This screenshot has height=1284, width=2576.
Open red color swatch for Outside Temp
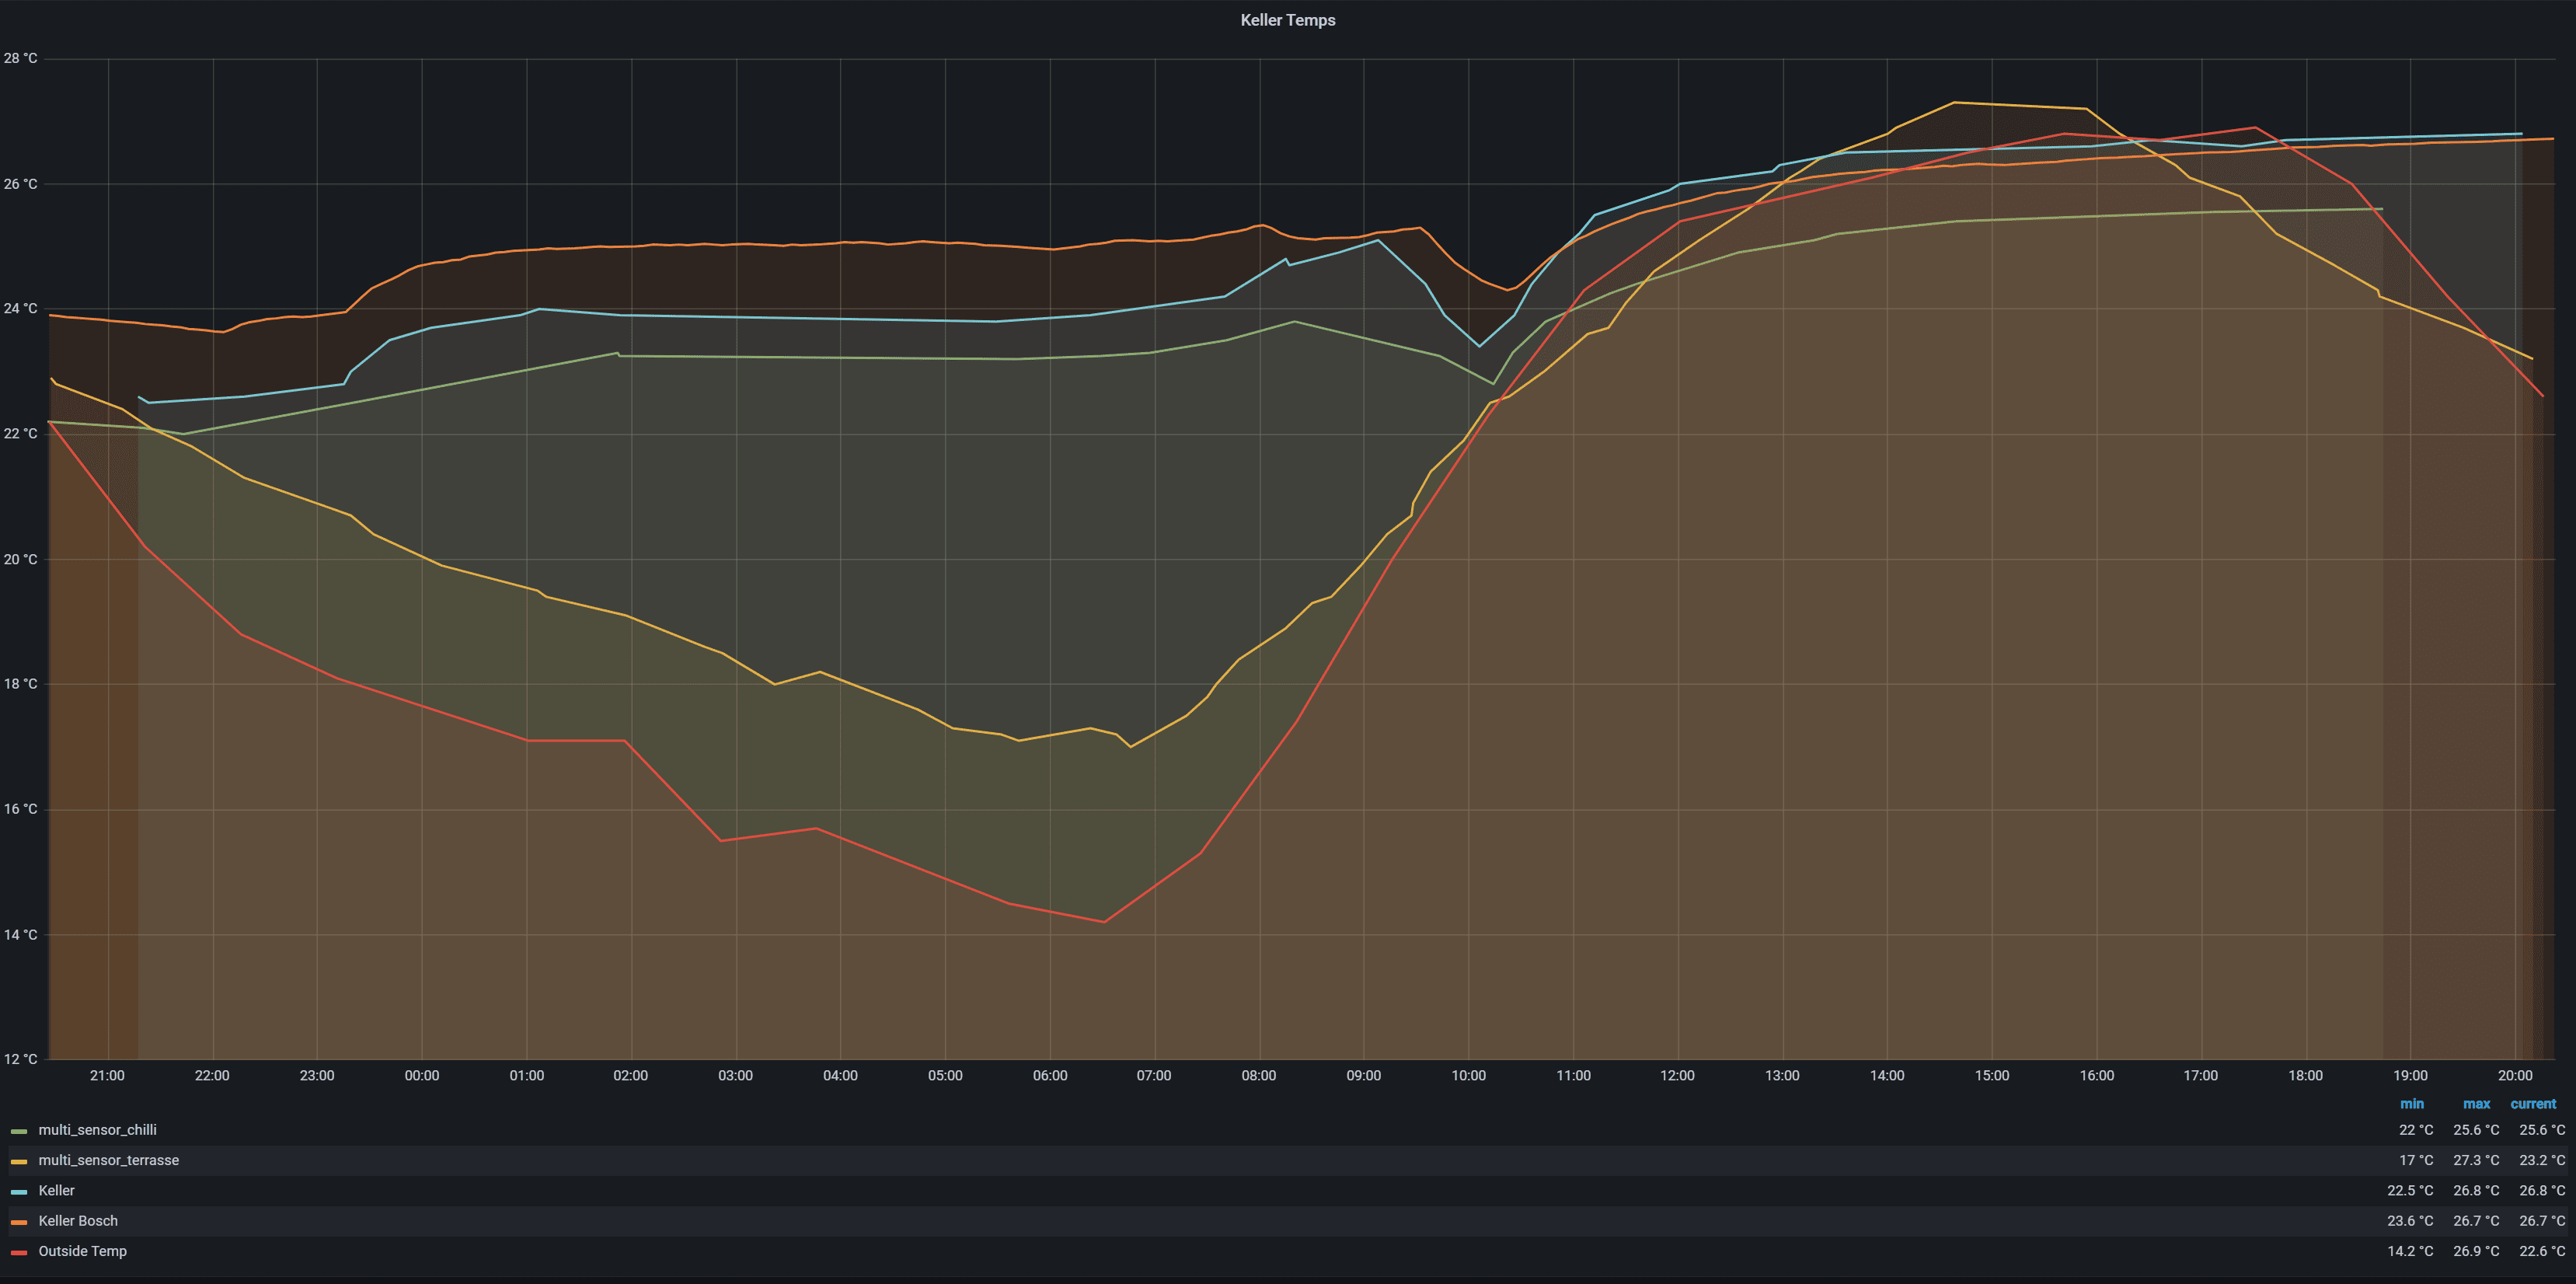[x=19, y=1252]
